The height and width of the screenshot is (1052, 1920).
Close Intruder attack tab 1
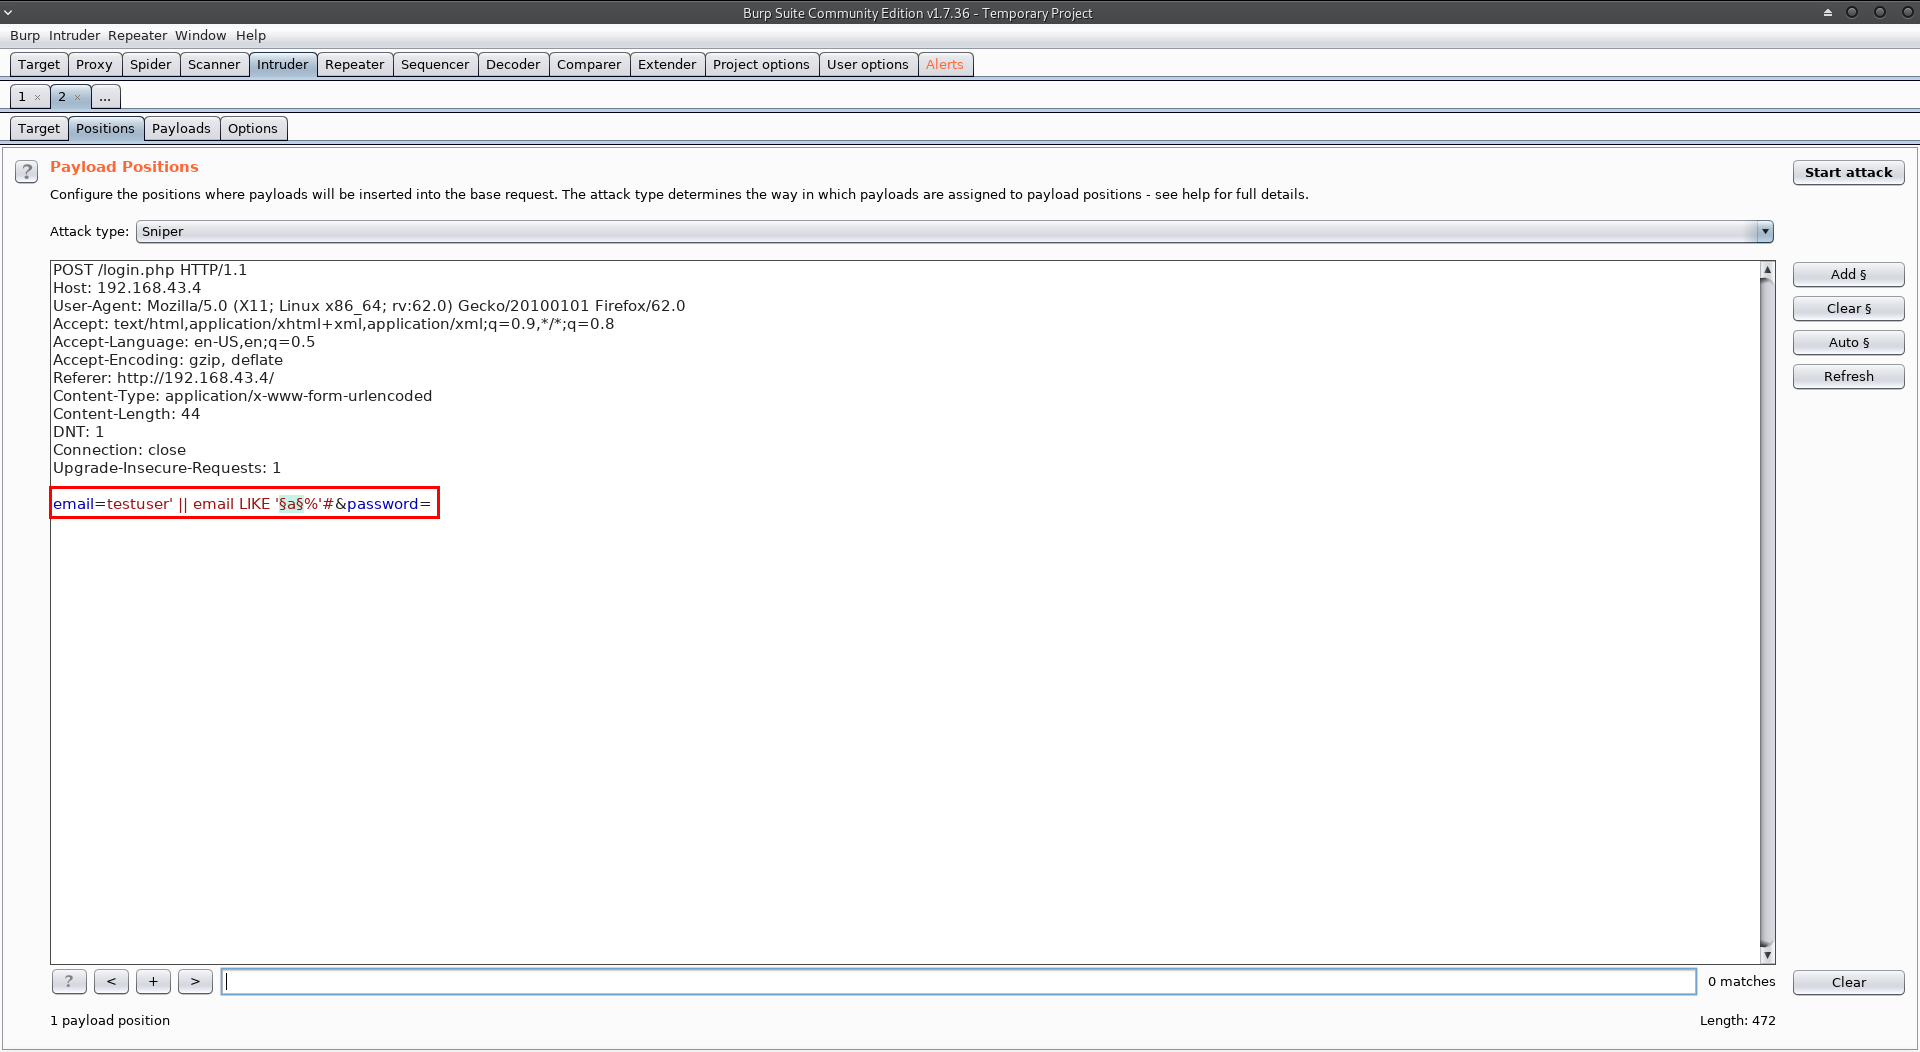coord(37,98)
